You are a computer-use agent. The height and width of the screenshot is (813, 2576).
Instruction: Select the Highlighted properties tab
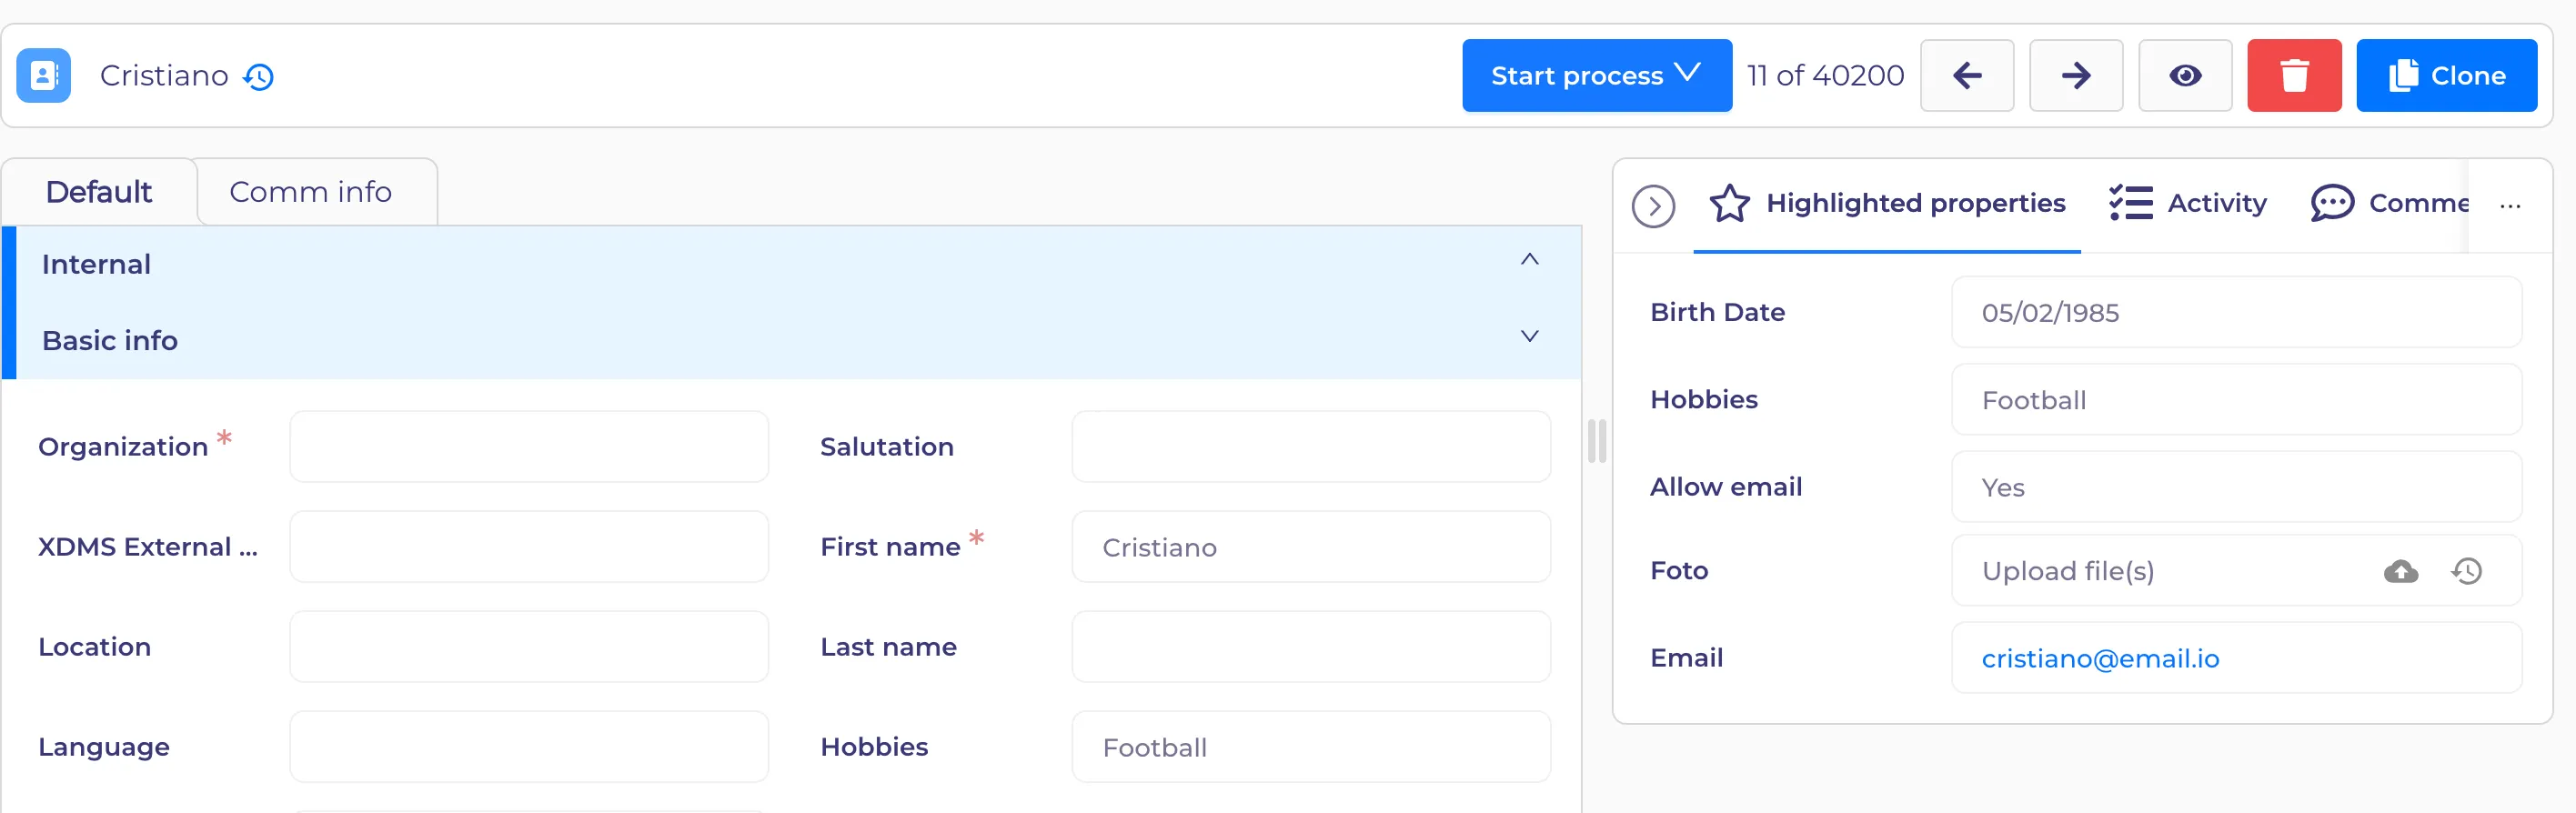(1887, 203)
